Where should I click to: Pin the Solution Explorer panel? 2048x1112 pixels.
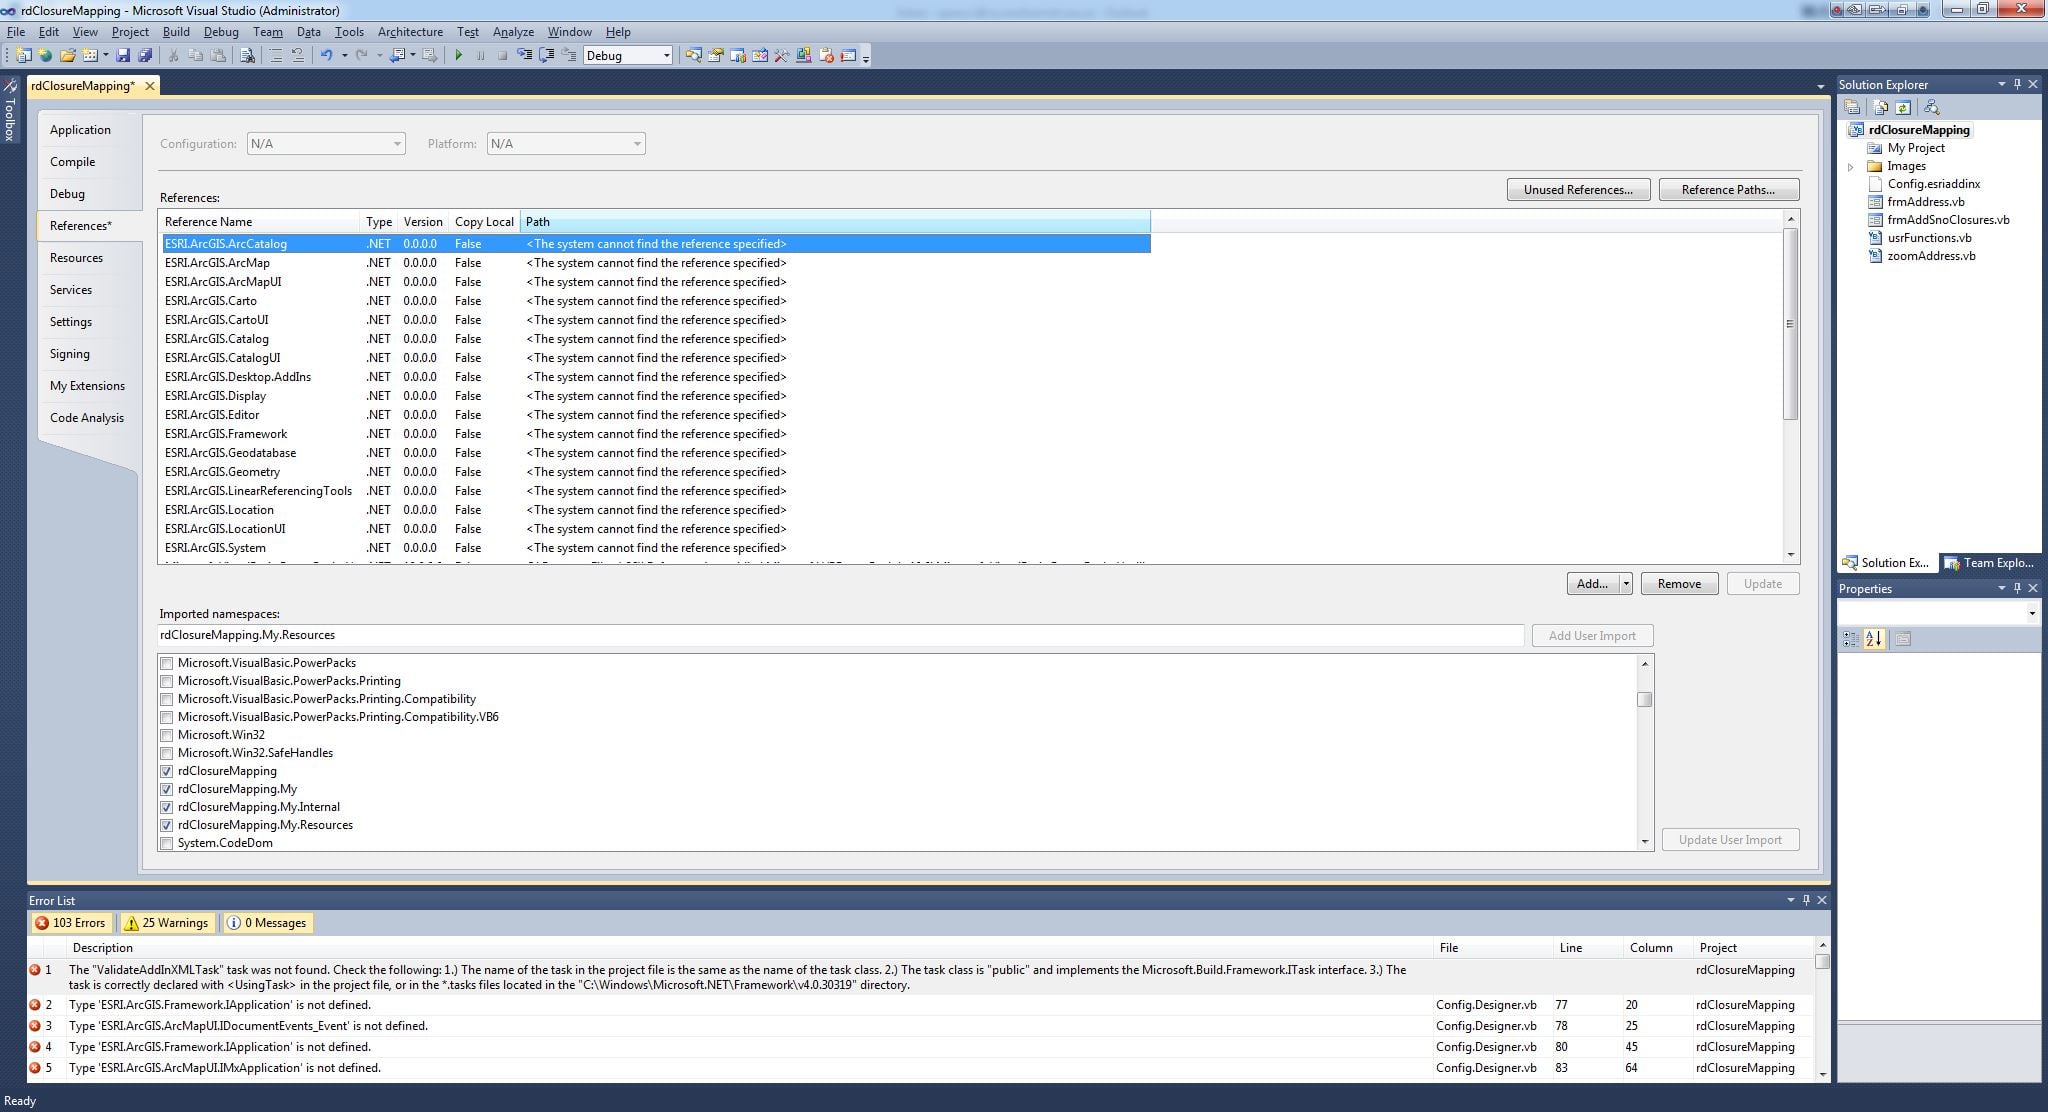coord(2017,84)
